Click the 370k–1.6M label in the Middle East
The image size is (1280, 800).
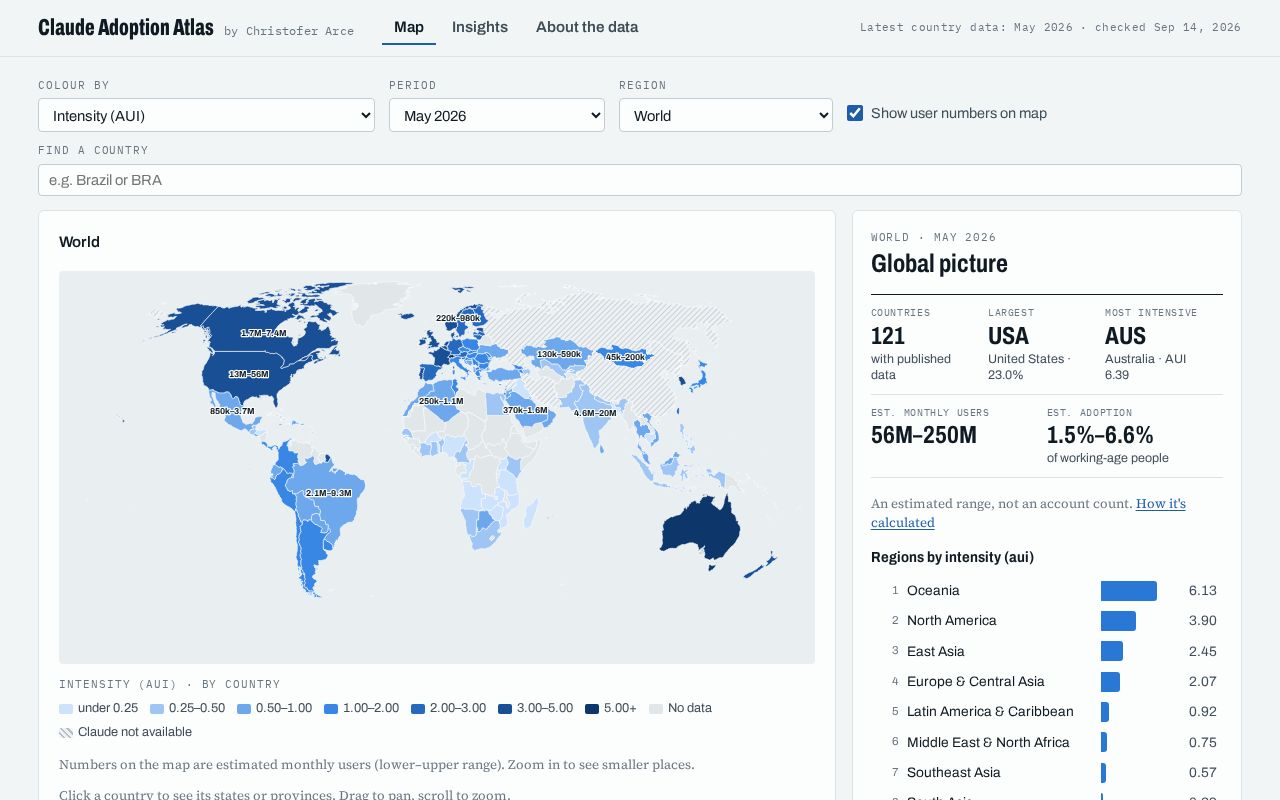click(x=525, y=410)
